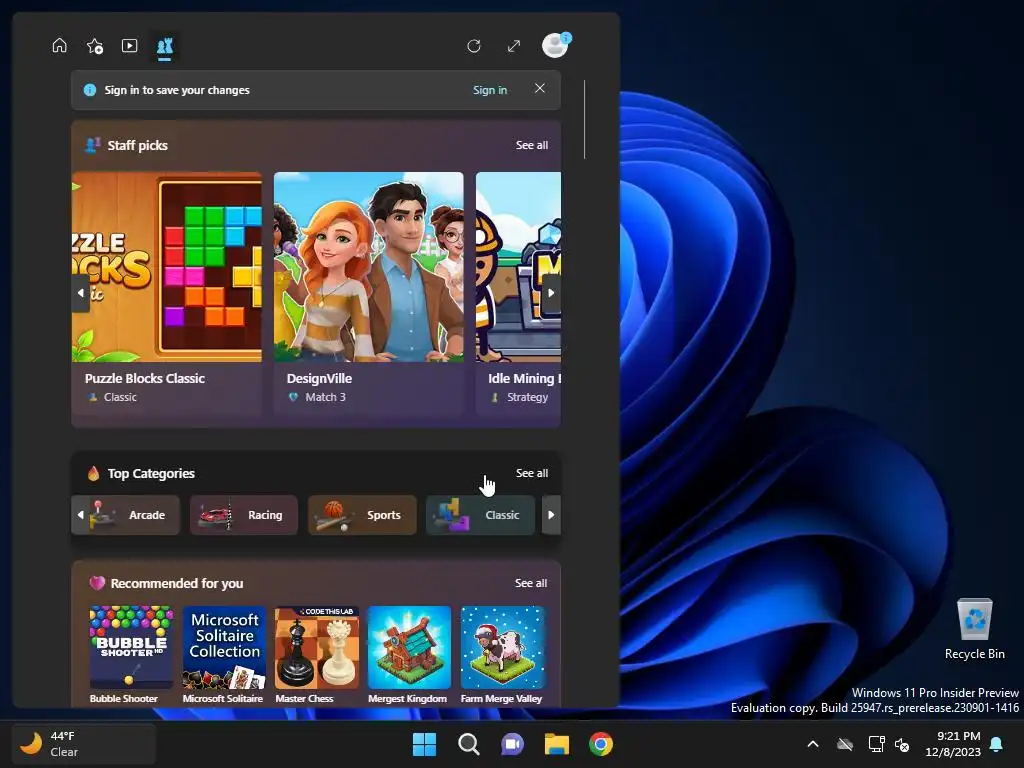Click the Sign in link
The image size is (1024, 768).
pyautogui.click(x=490, y=90)
